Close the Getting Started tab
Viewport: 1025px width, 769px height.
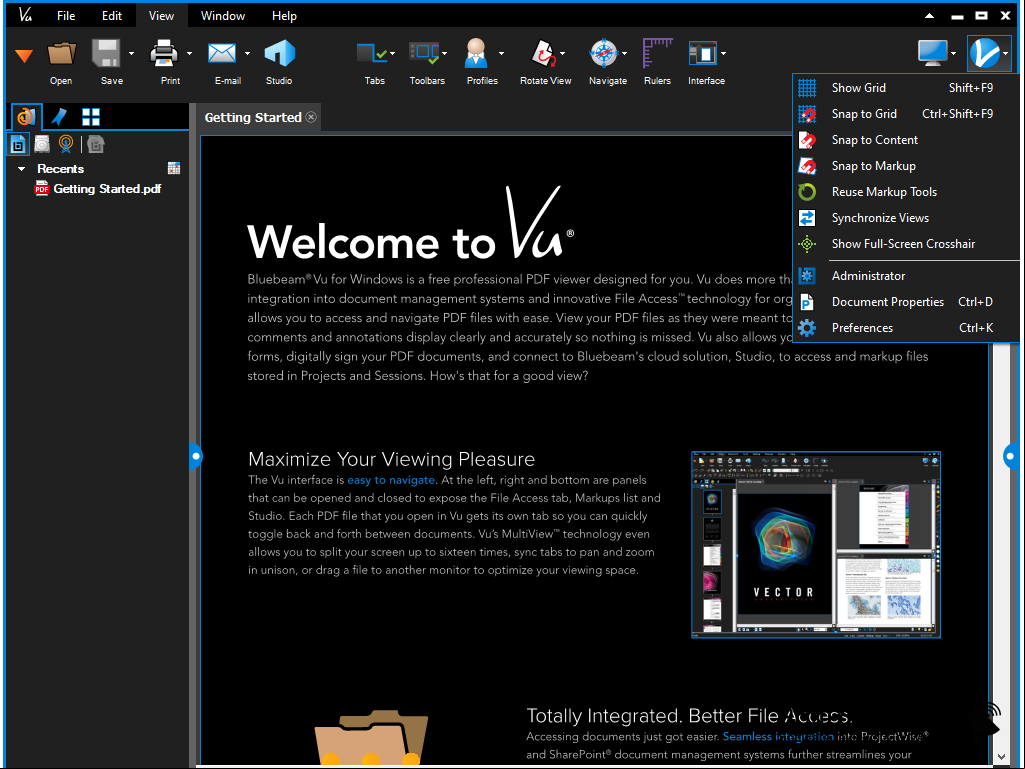pos(311,117)
